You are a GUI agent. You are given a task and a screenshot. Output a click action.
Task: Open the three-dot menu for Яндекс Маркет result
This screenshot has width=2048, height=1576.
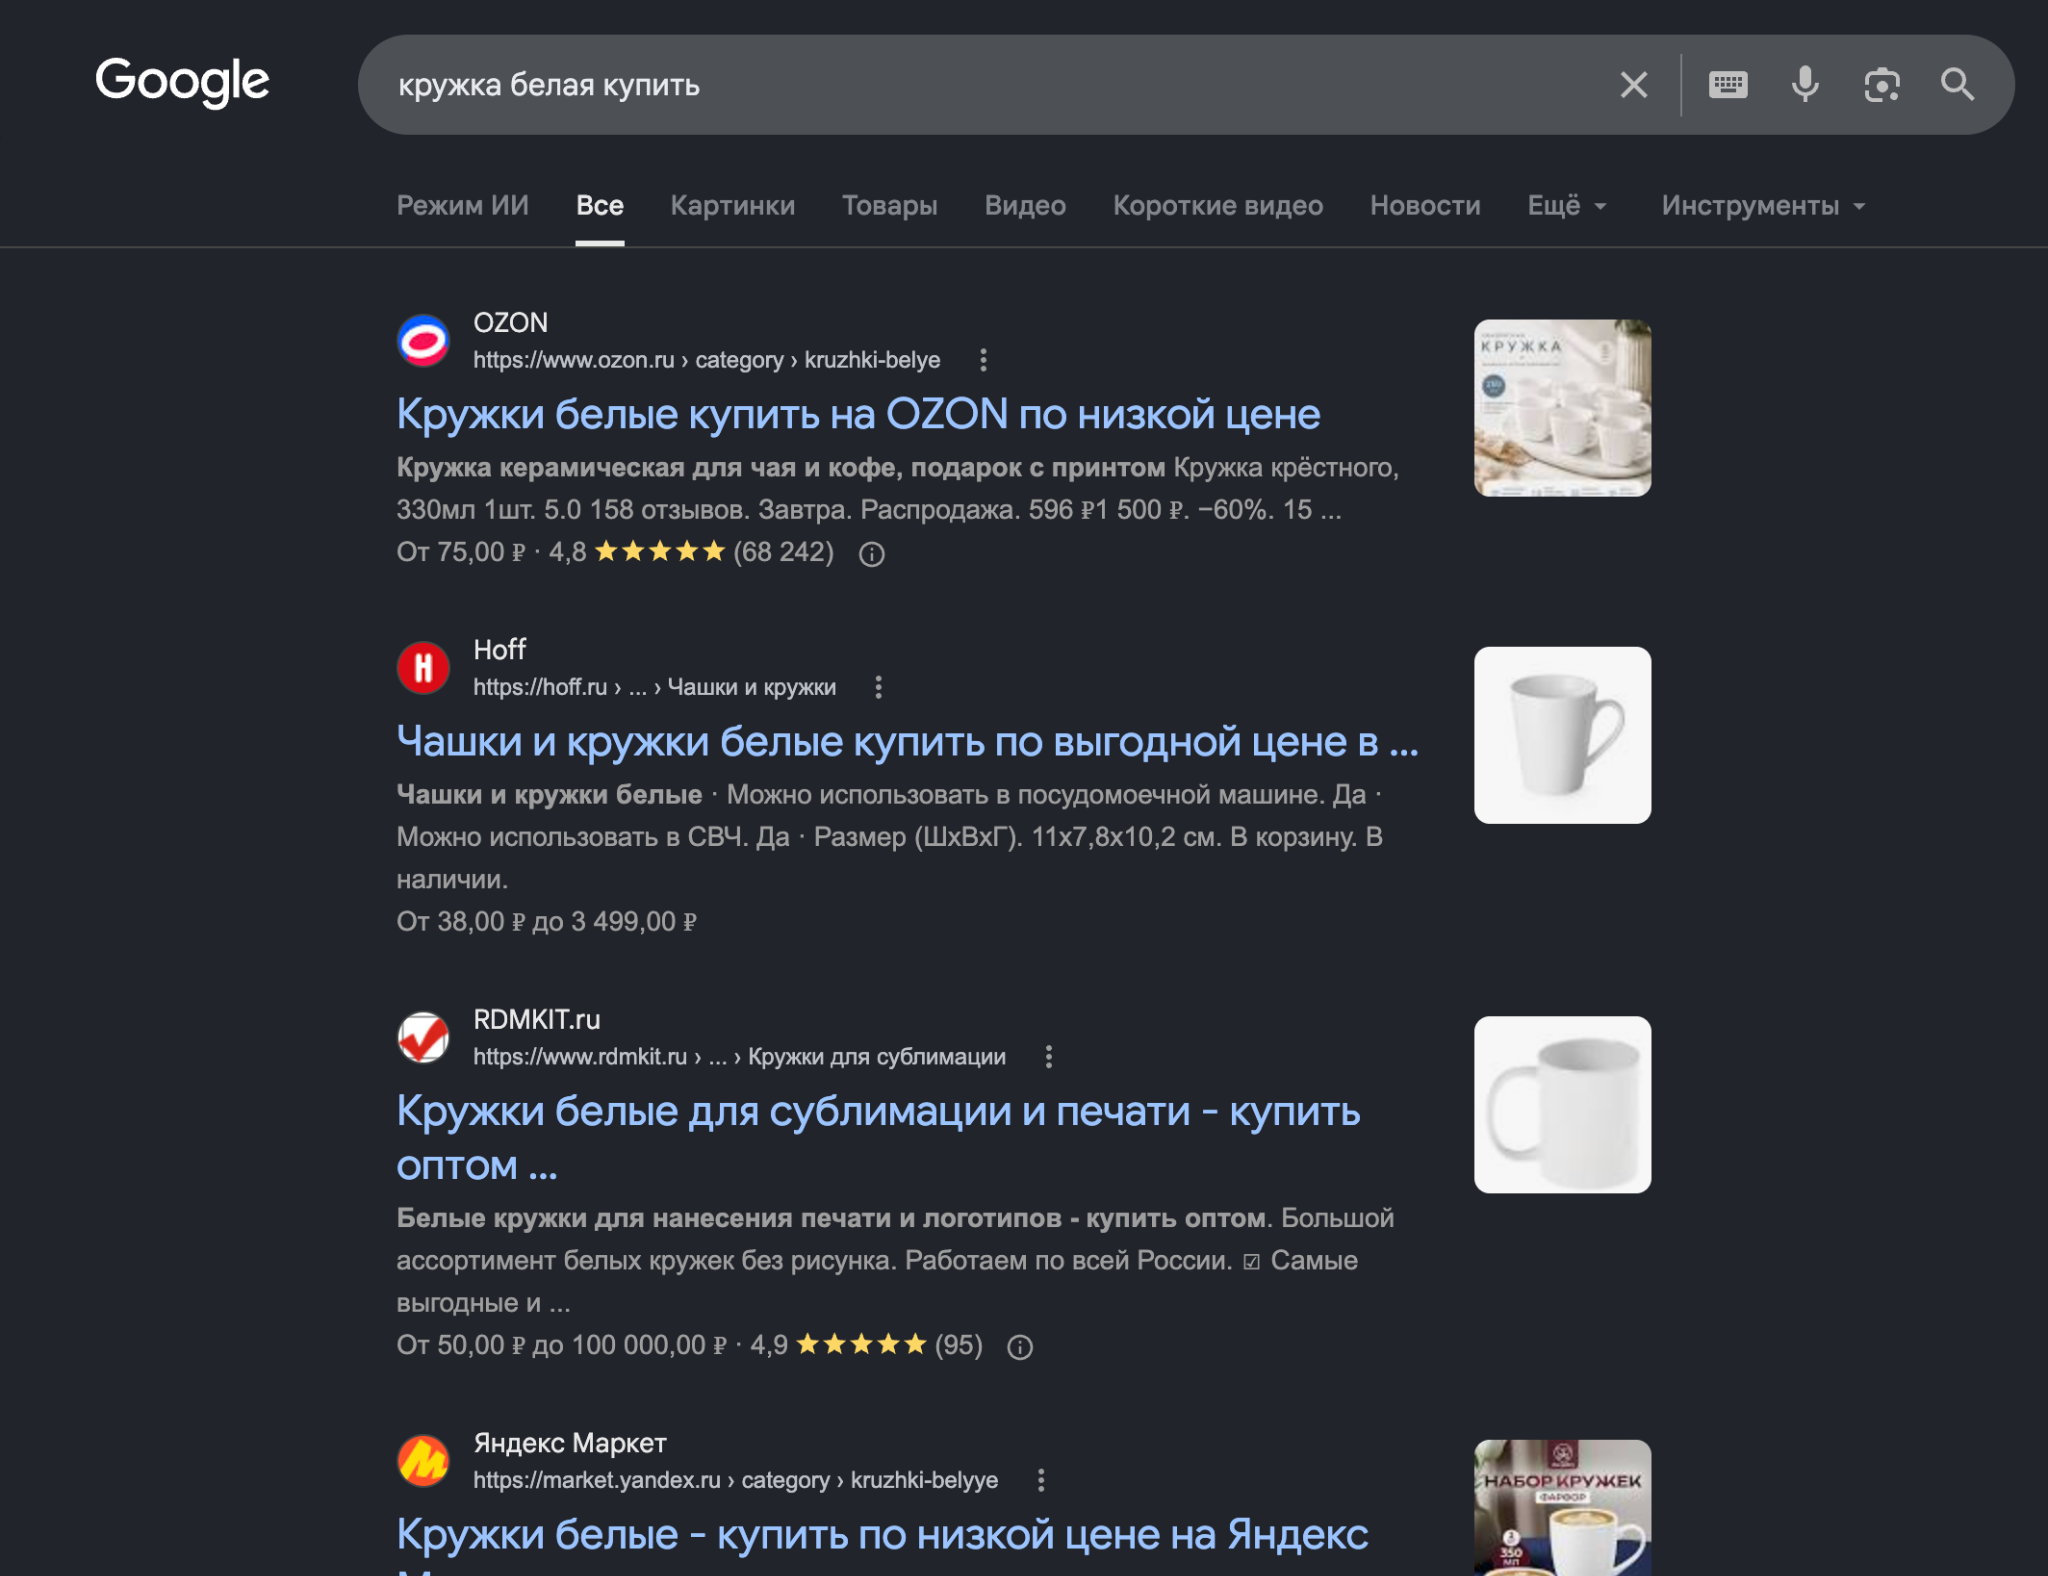tap(1041, 1480)
